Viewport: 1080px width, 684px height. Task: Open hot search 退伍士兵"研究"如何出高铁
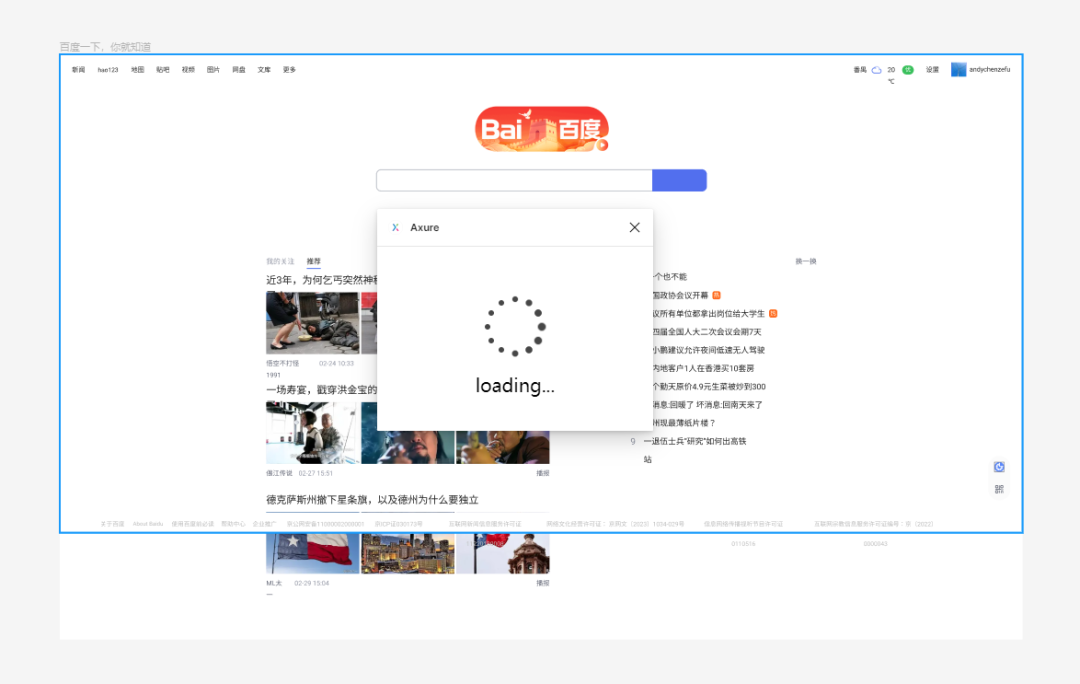pyautogui.click(x=695, y=441)
